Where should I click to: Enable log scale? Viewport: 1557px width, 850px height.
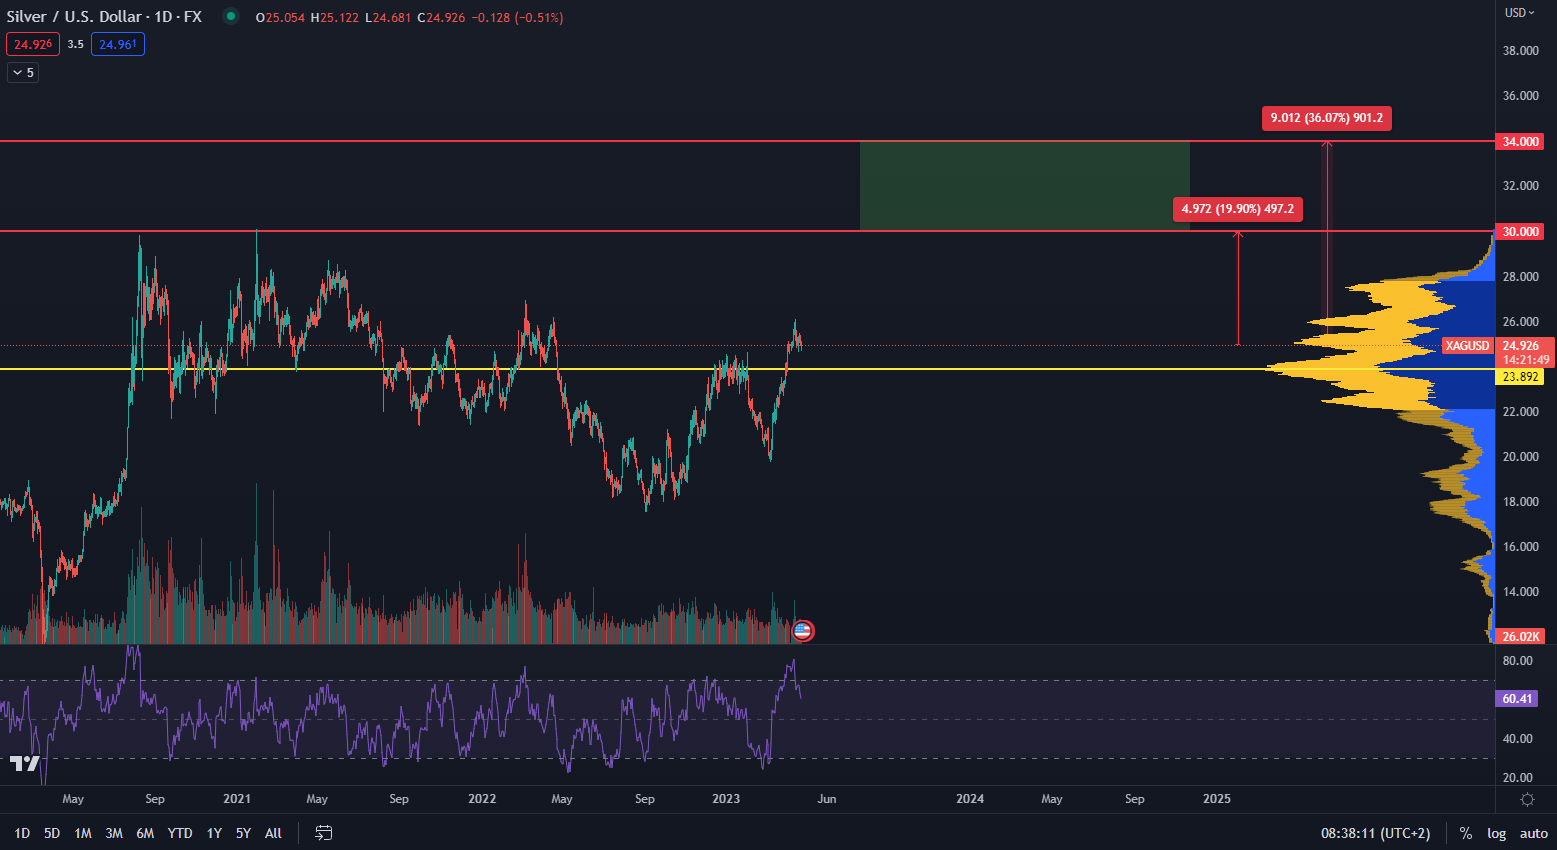pos(1496,833)
